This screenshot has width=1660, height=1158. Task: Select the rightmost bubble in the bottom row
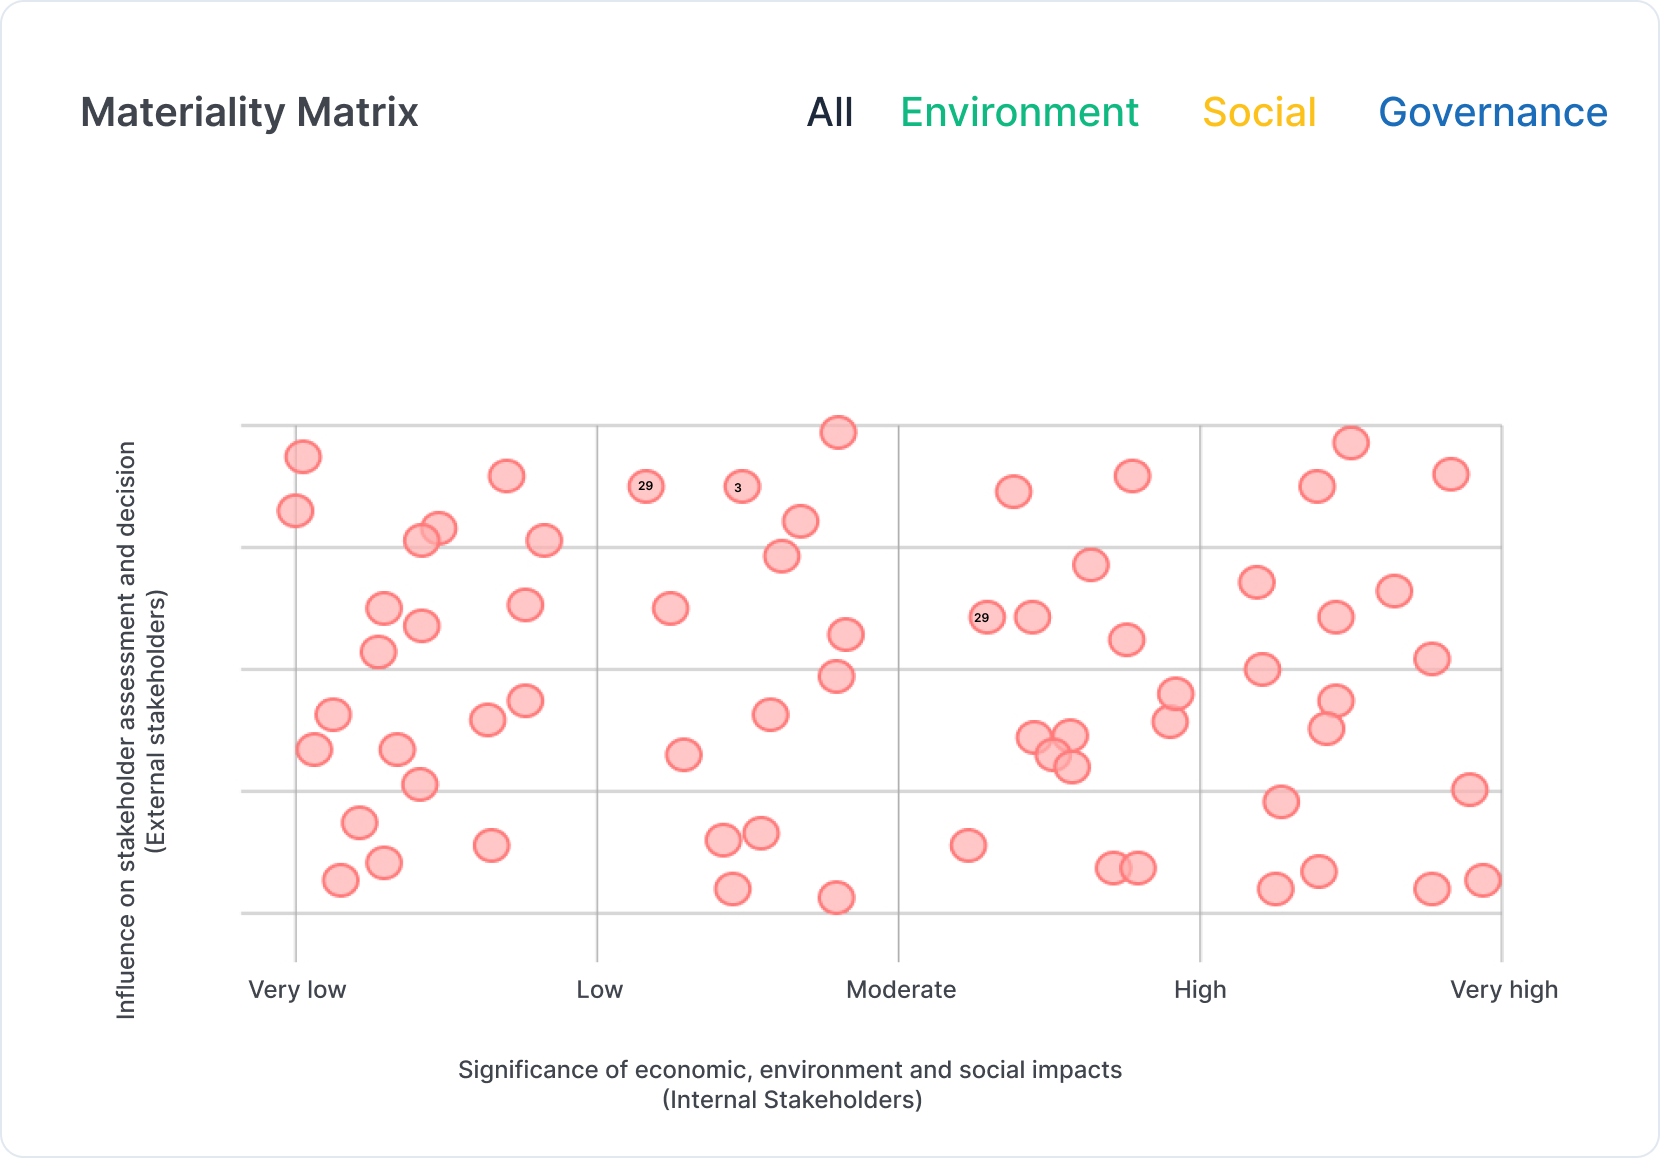1483,880
